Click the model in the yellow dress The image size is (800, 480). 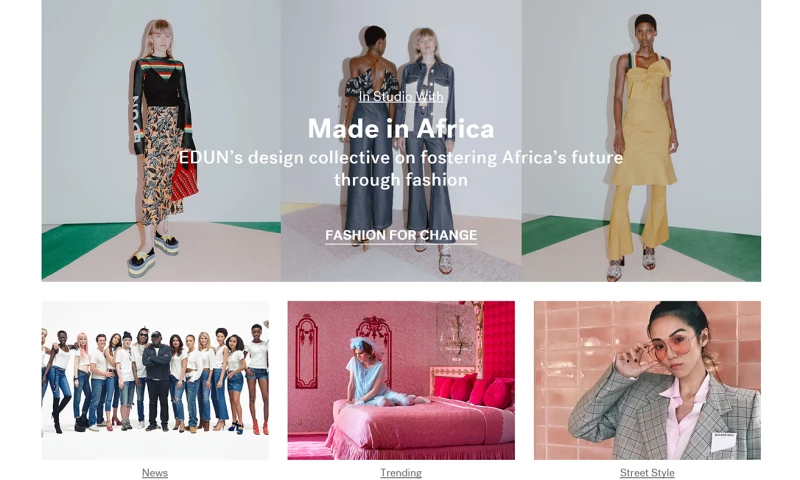(x=643, y=148)
